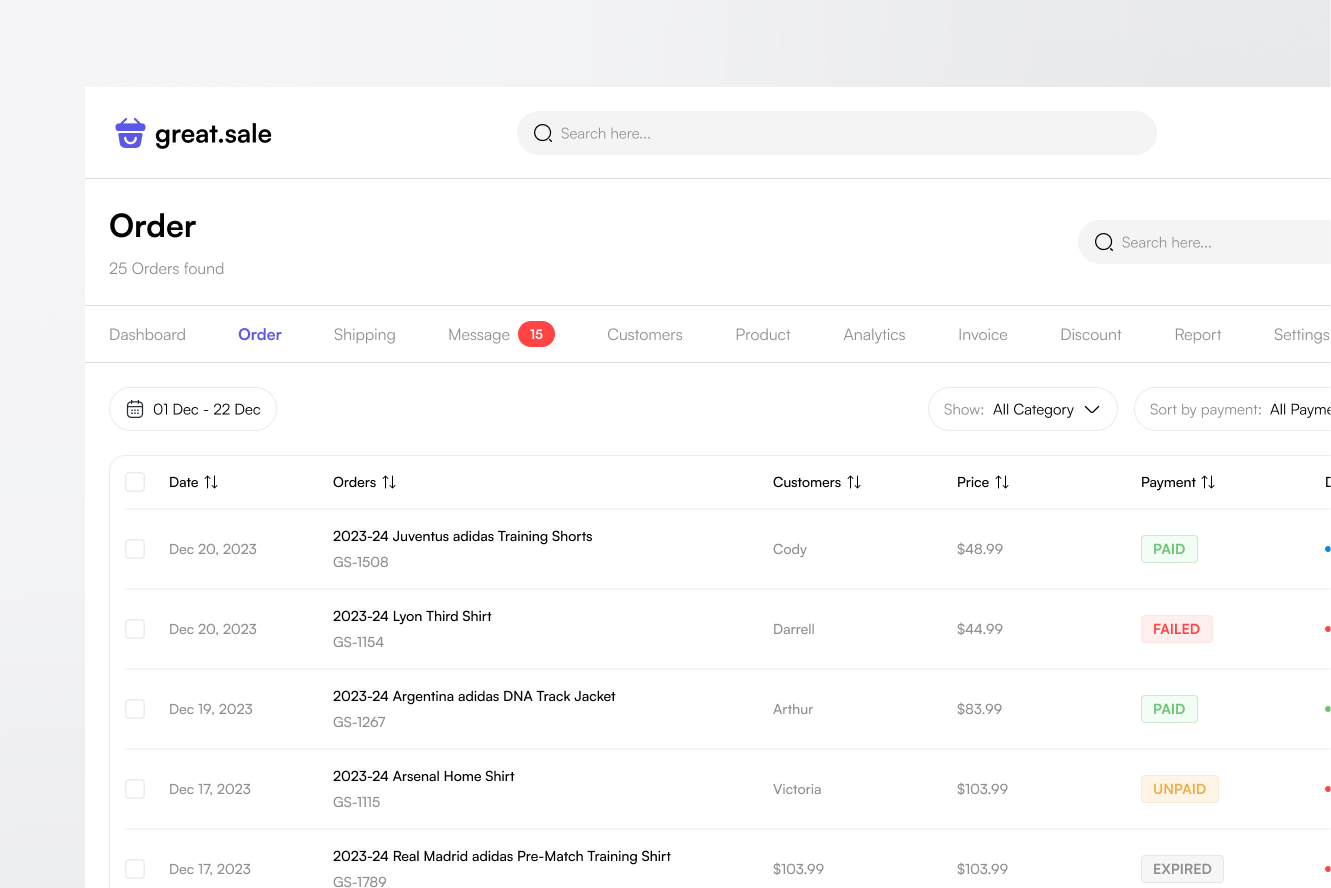Go to the Message tab
Screen dimensions: 1331x888
[x=479, y=335]
